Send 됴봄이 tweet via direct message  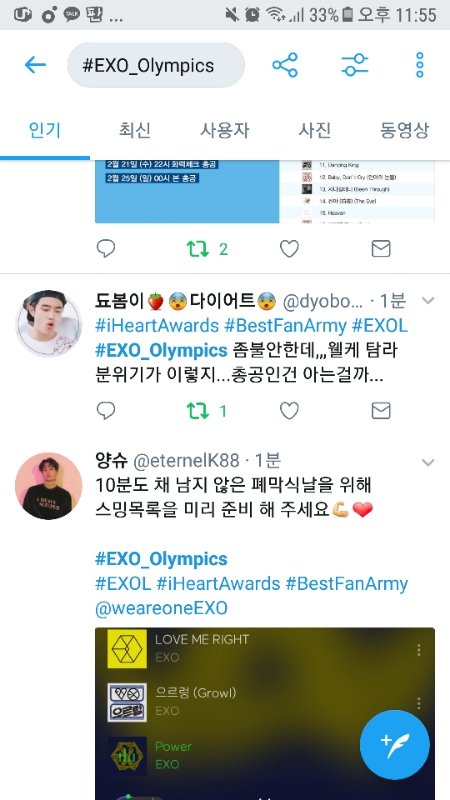pyautogui.click(x=381, y=411)
